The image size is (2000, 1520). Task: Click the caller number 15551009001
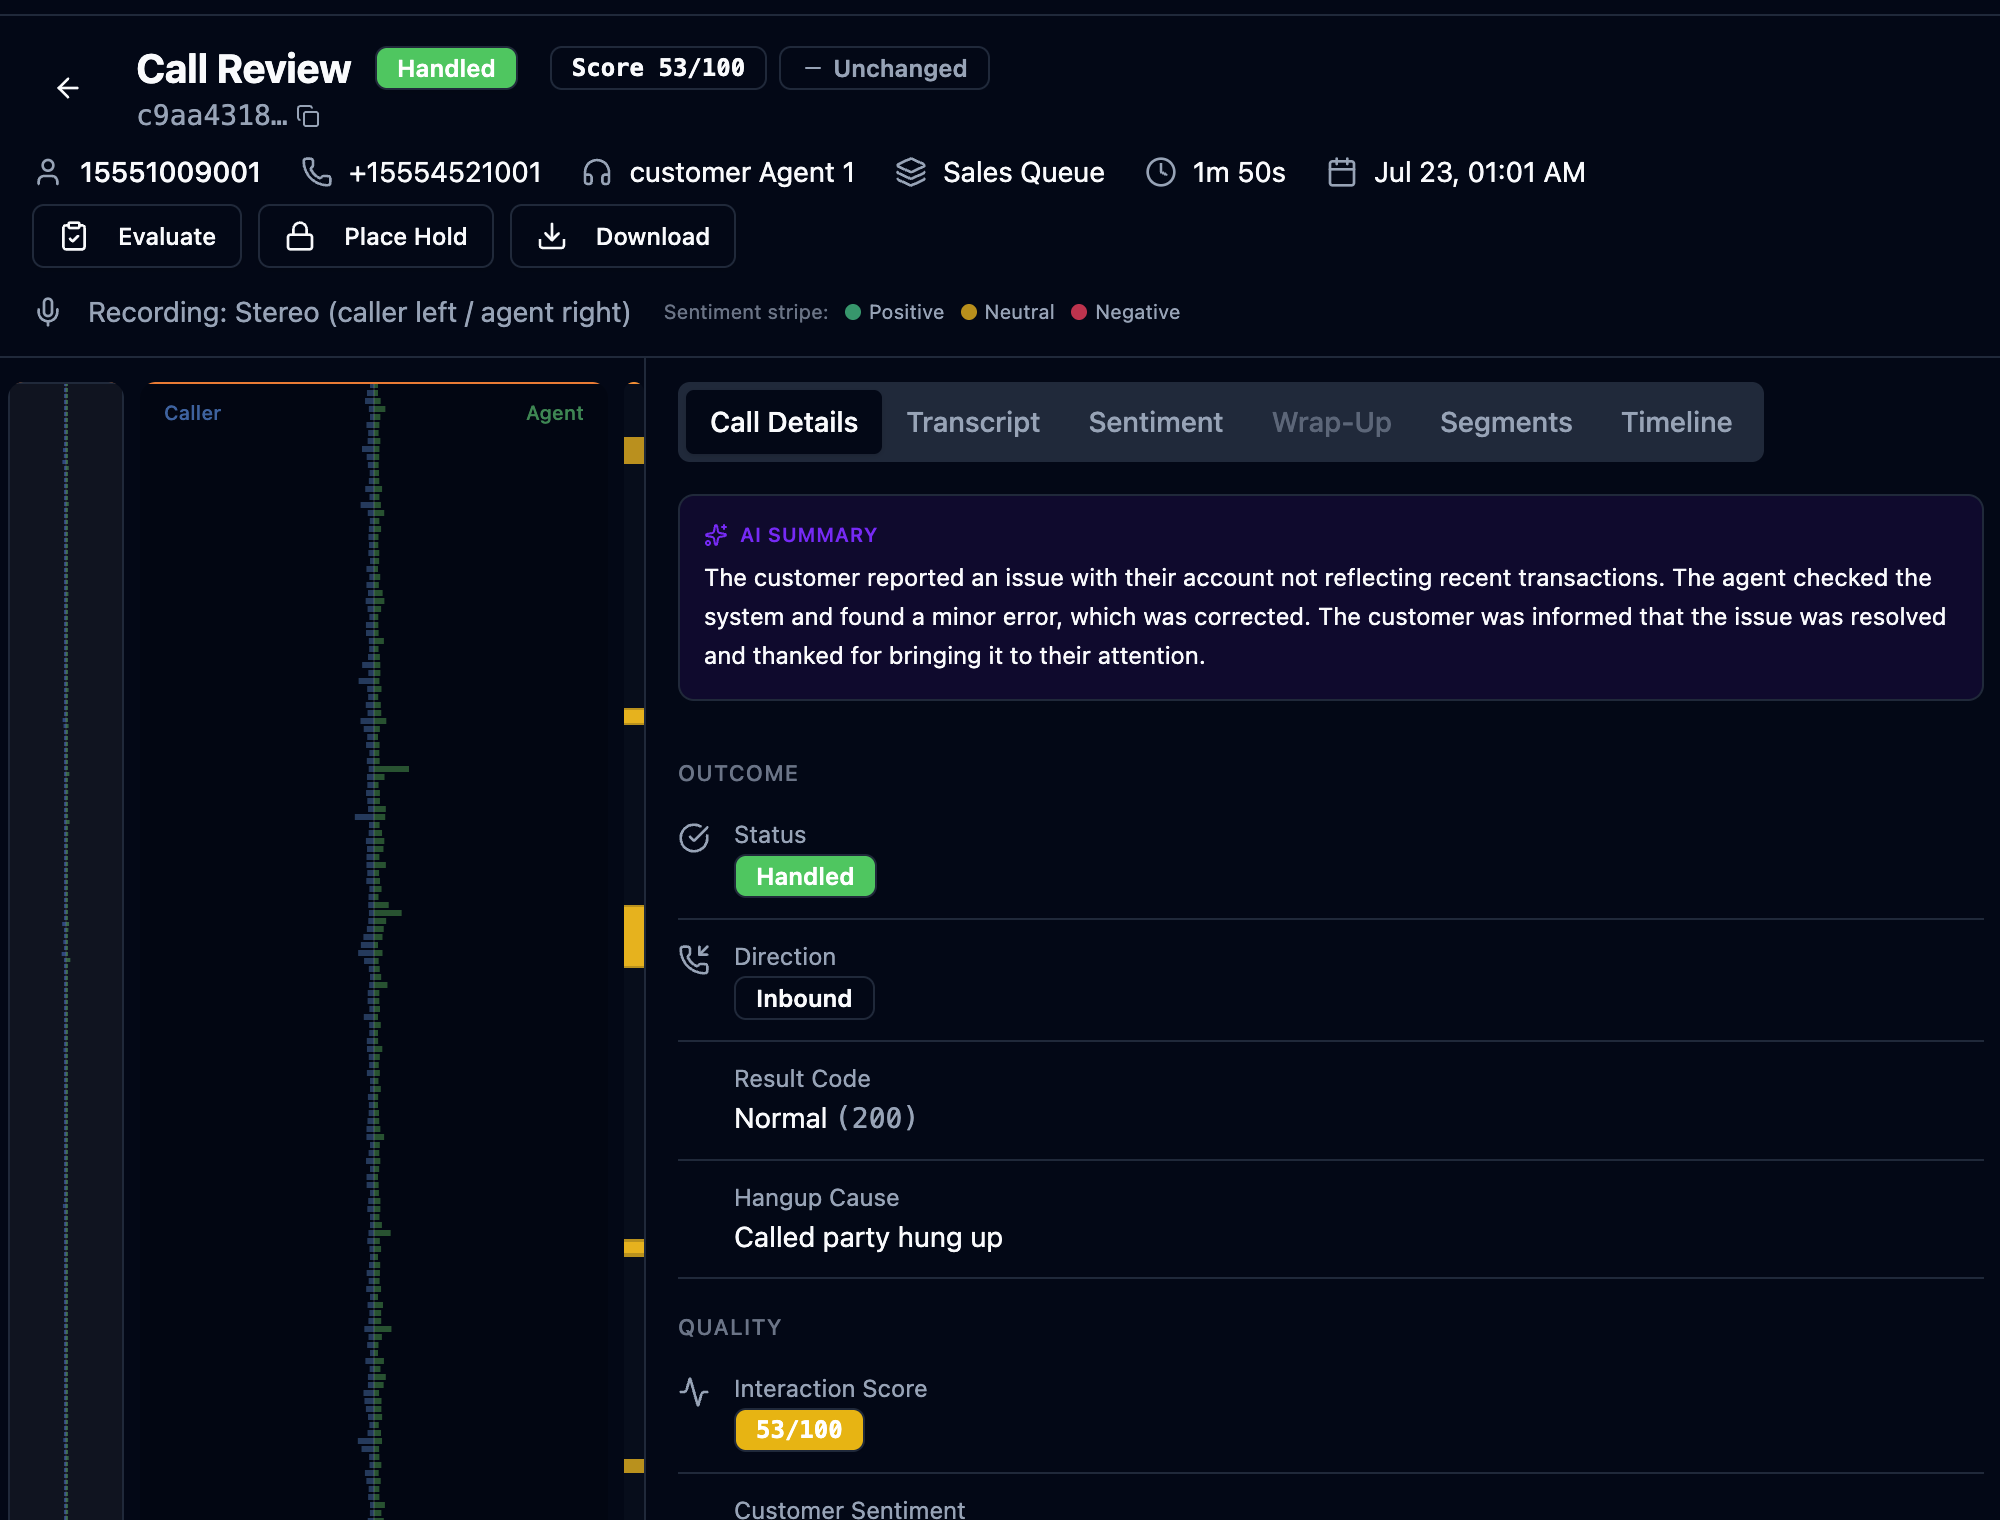[170, 172]
